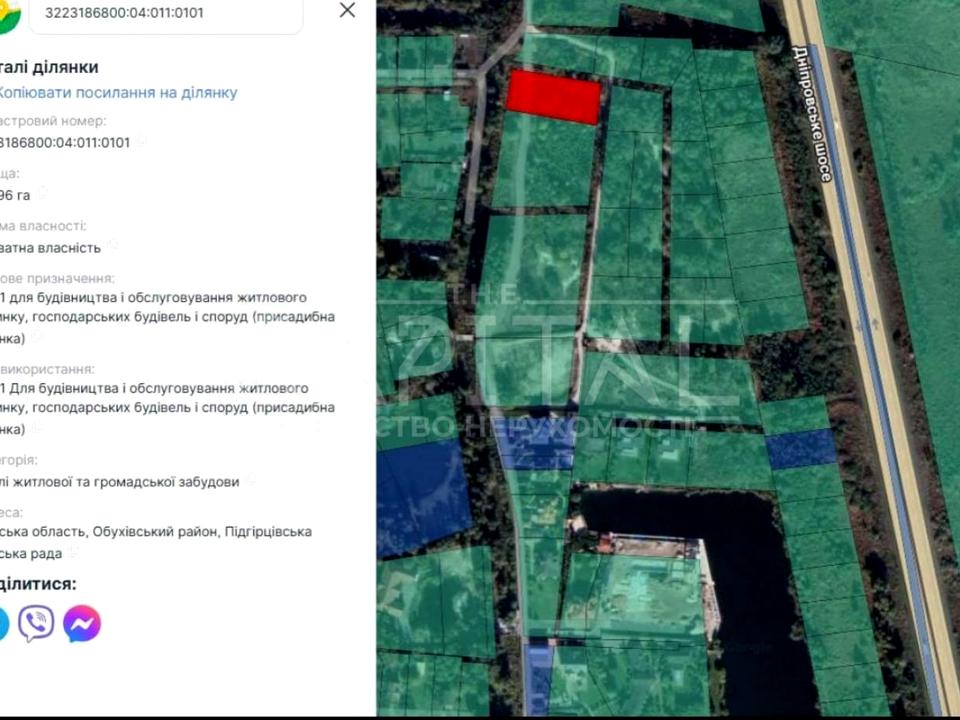This screenshot has height=720, width=960.
Task: Share parcel via Viber icon
Action: (x=36, y=624)
